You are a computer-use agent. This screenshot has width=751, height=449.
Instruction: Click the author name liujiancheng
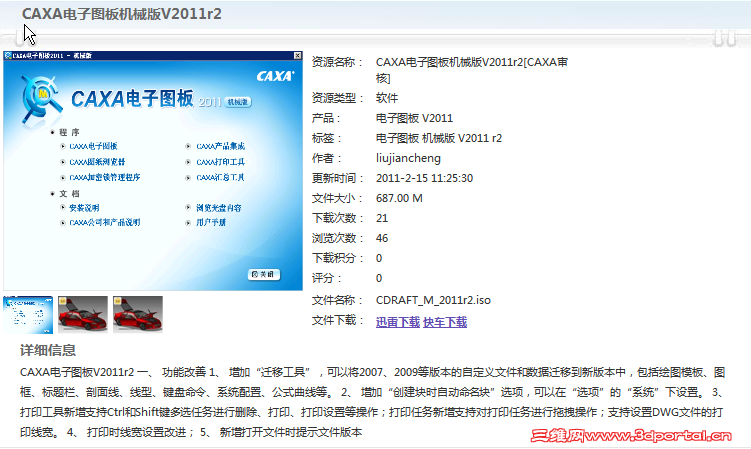tap(408, 158)
